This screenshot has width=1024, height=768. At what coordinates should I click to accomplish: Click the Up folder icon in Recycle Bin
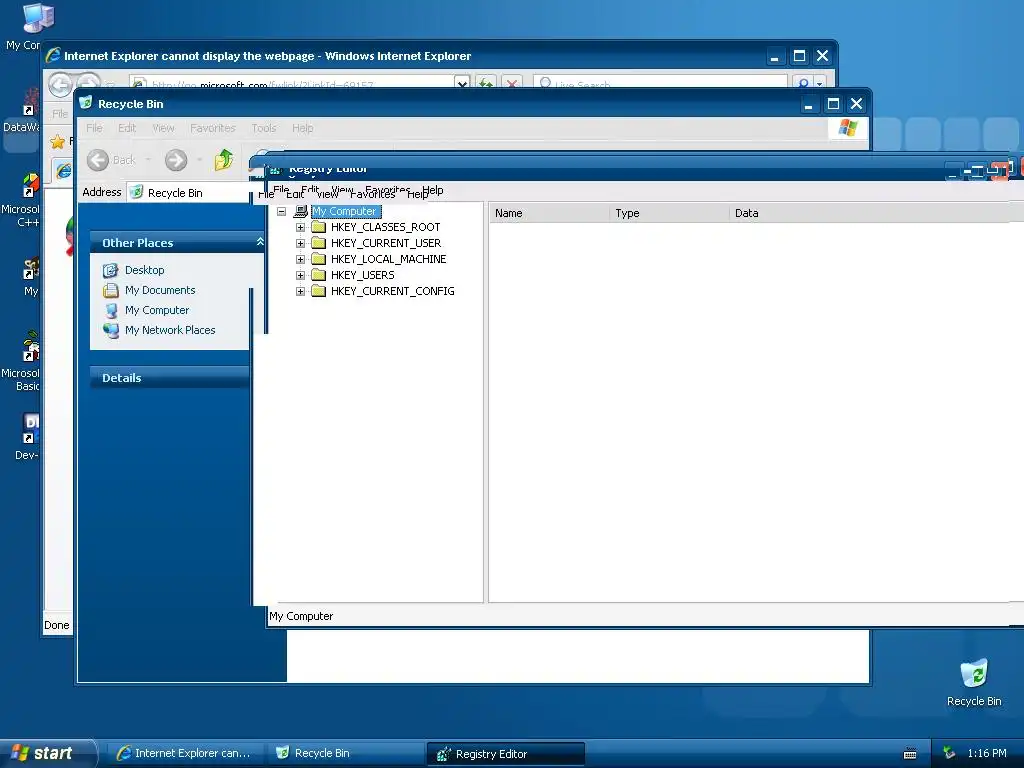[x=224, y=159]
